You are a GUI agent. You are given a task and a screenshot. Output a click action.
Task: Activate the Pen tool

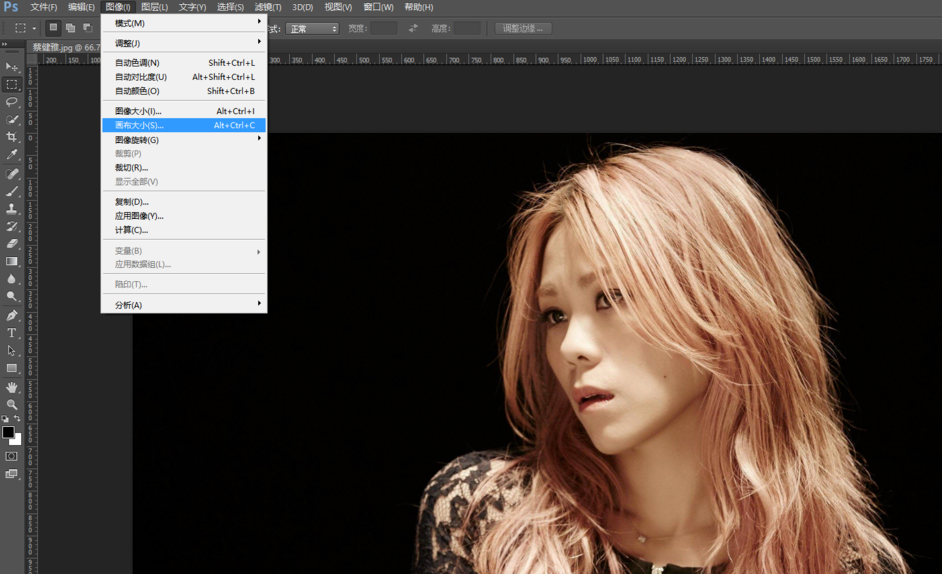(12, 315)
